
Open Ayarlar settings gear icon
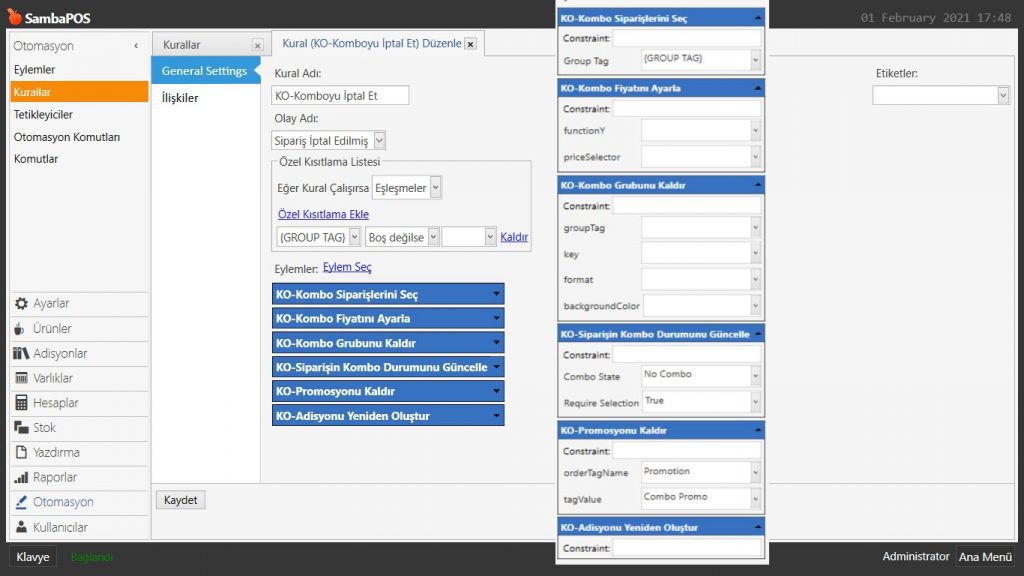coord(21,304)
